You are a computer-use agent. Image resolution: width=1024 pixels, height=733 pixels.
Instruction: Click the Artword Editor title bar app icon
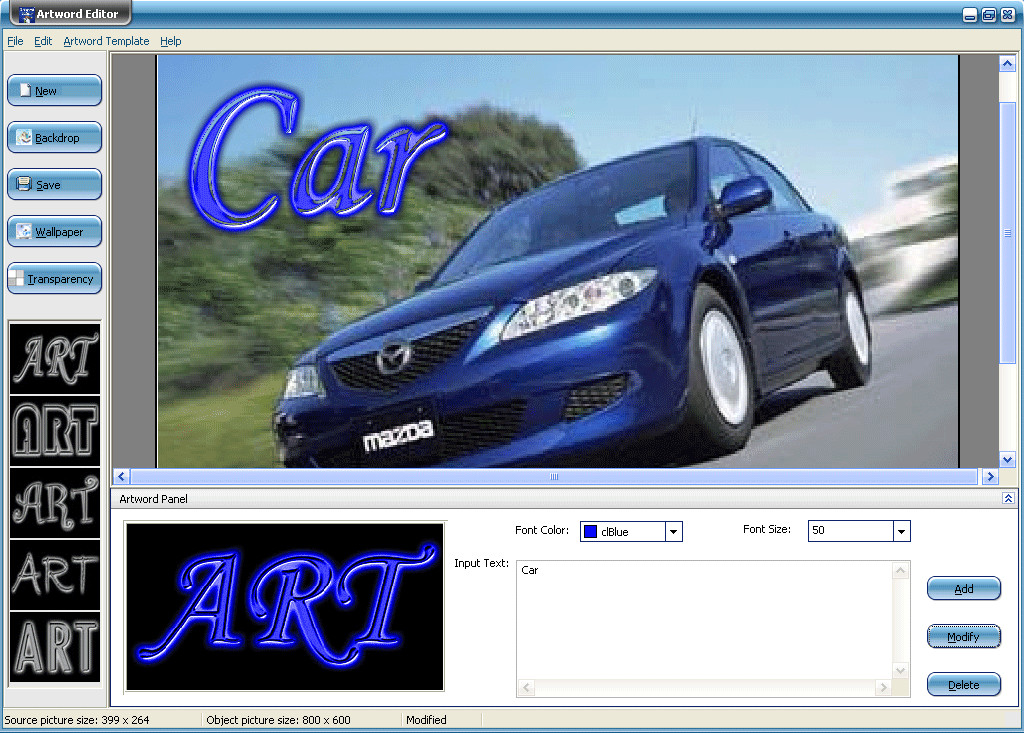pos(26,14)
